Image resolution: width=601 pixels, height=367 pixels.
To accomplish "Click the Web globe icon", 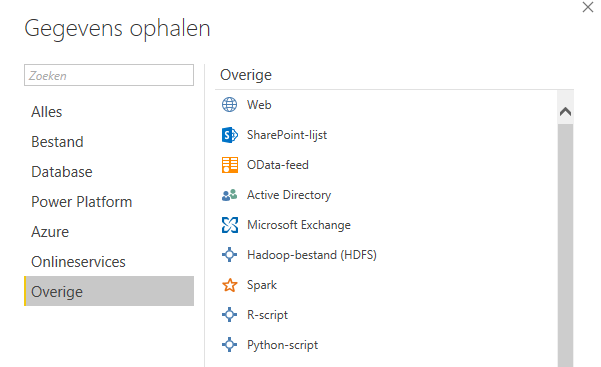I will 229,105.
